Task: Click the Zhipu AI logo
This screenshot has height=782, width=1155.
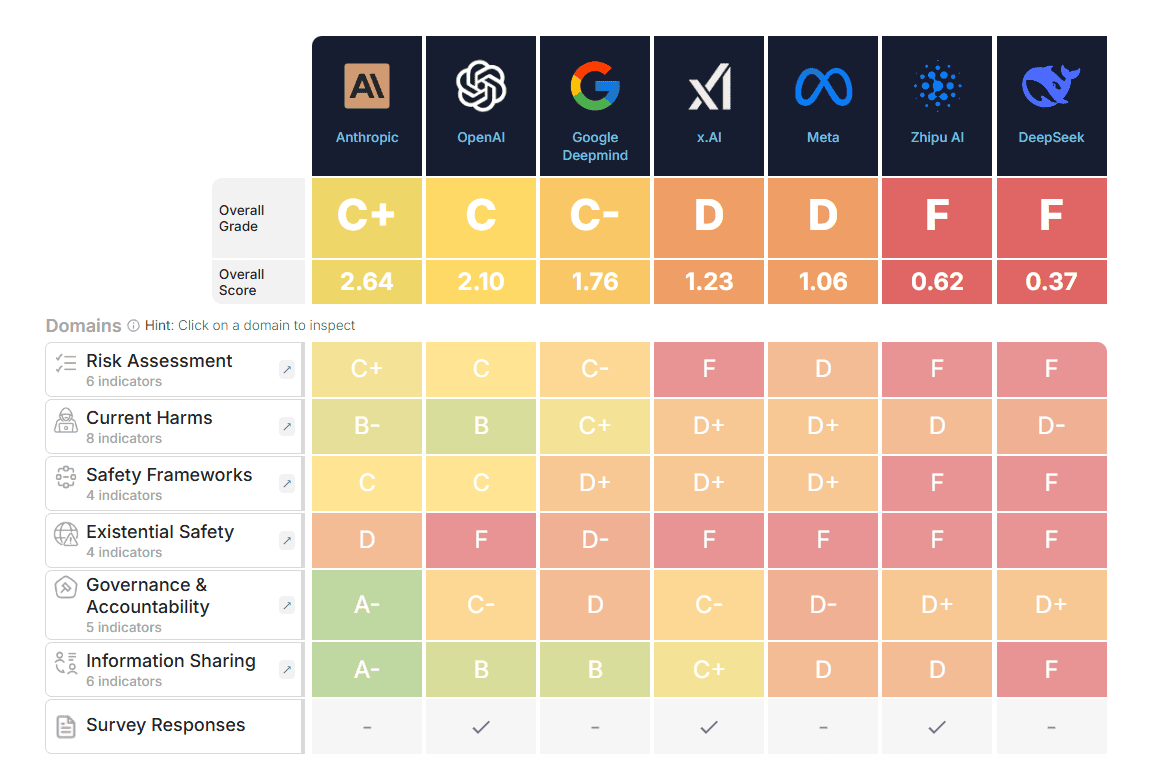Action: coord(937,86)
